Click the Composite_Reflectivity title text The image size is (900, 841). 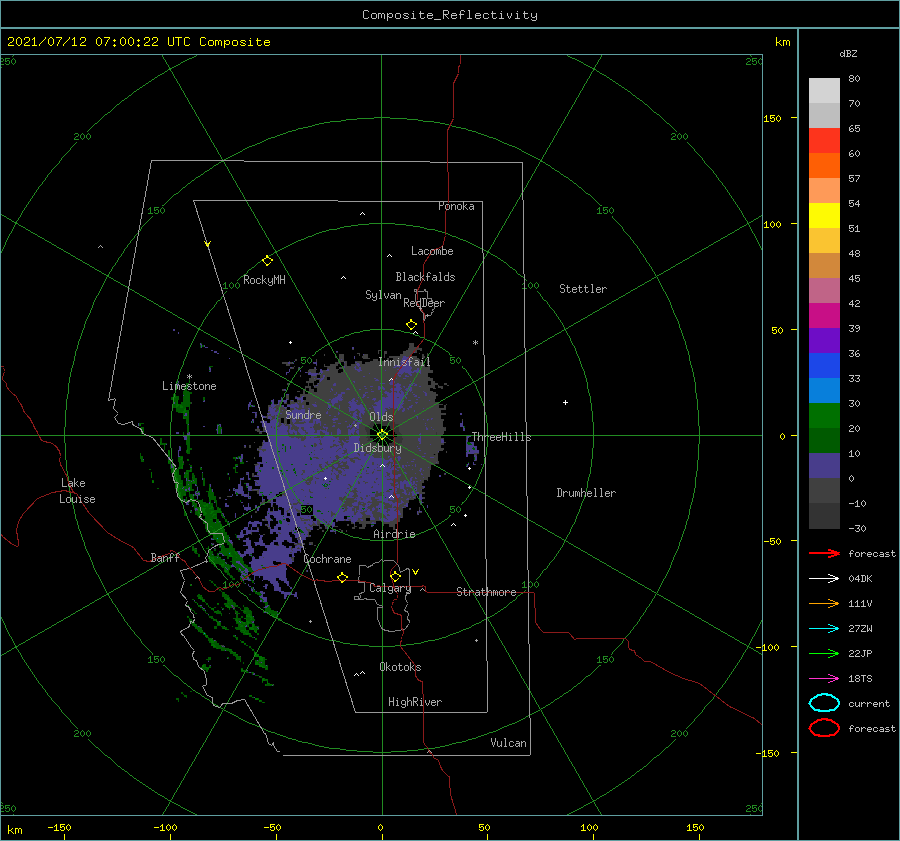(x=450, y=15)
